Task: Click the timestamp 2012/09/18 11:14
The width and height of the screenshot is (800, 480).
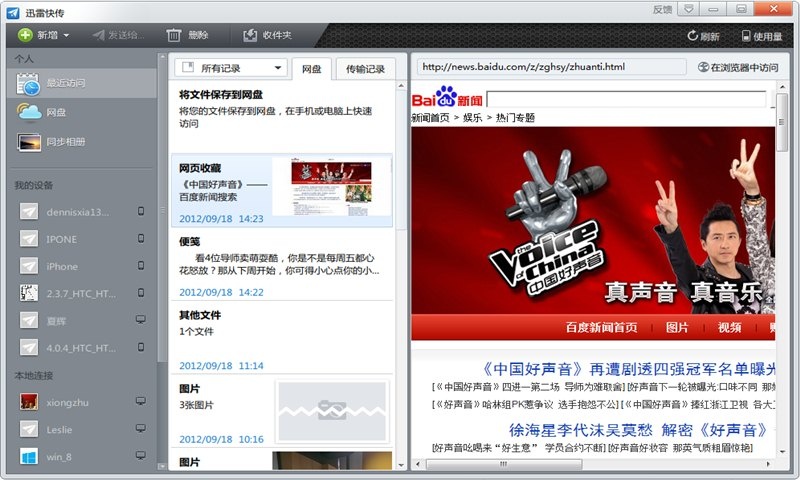Action: [x=221, y=366]
